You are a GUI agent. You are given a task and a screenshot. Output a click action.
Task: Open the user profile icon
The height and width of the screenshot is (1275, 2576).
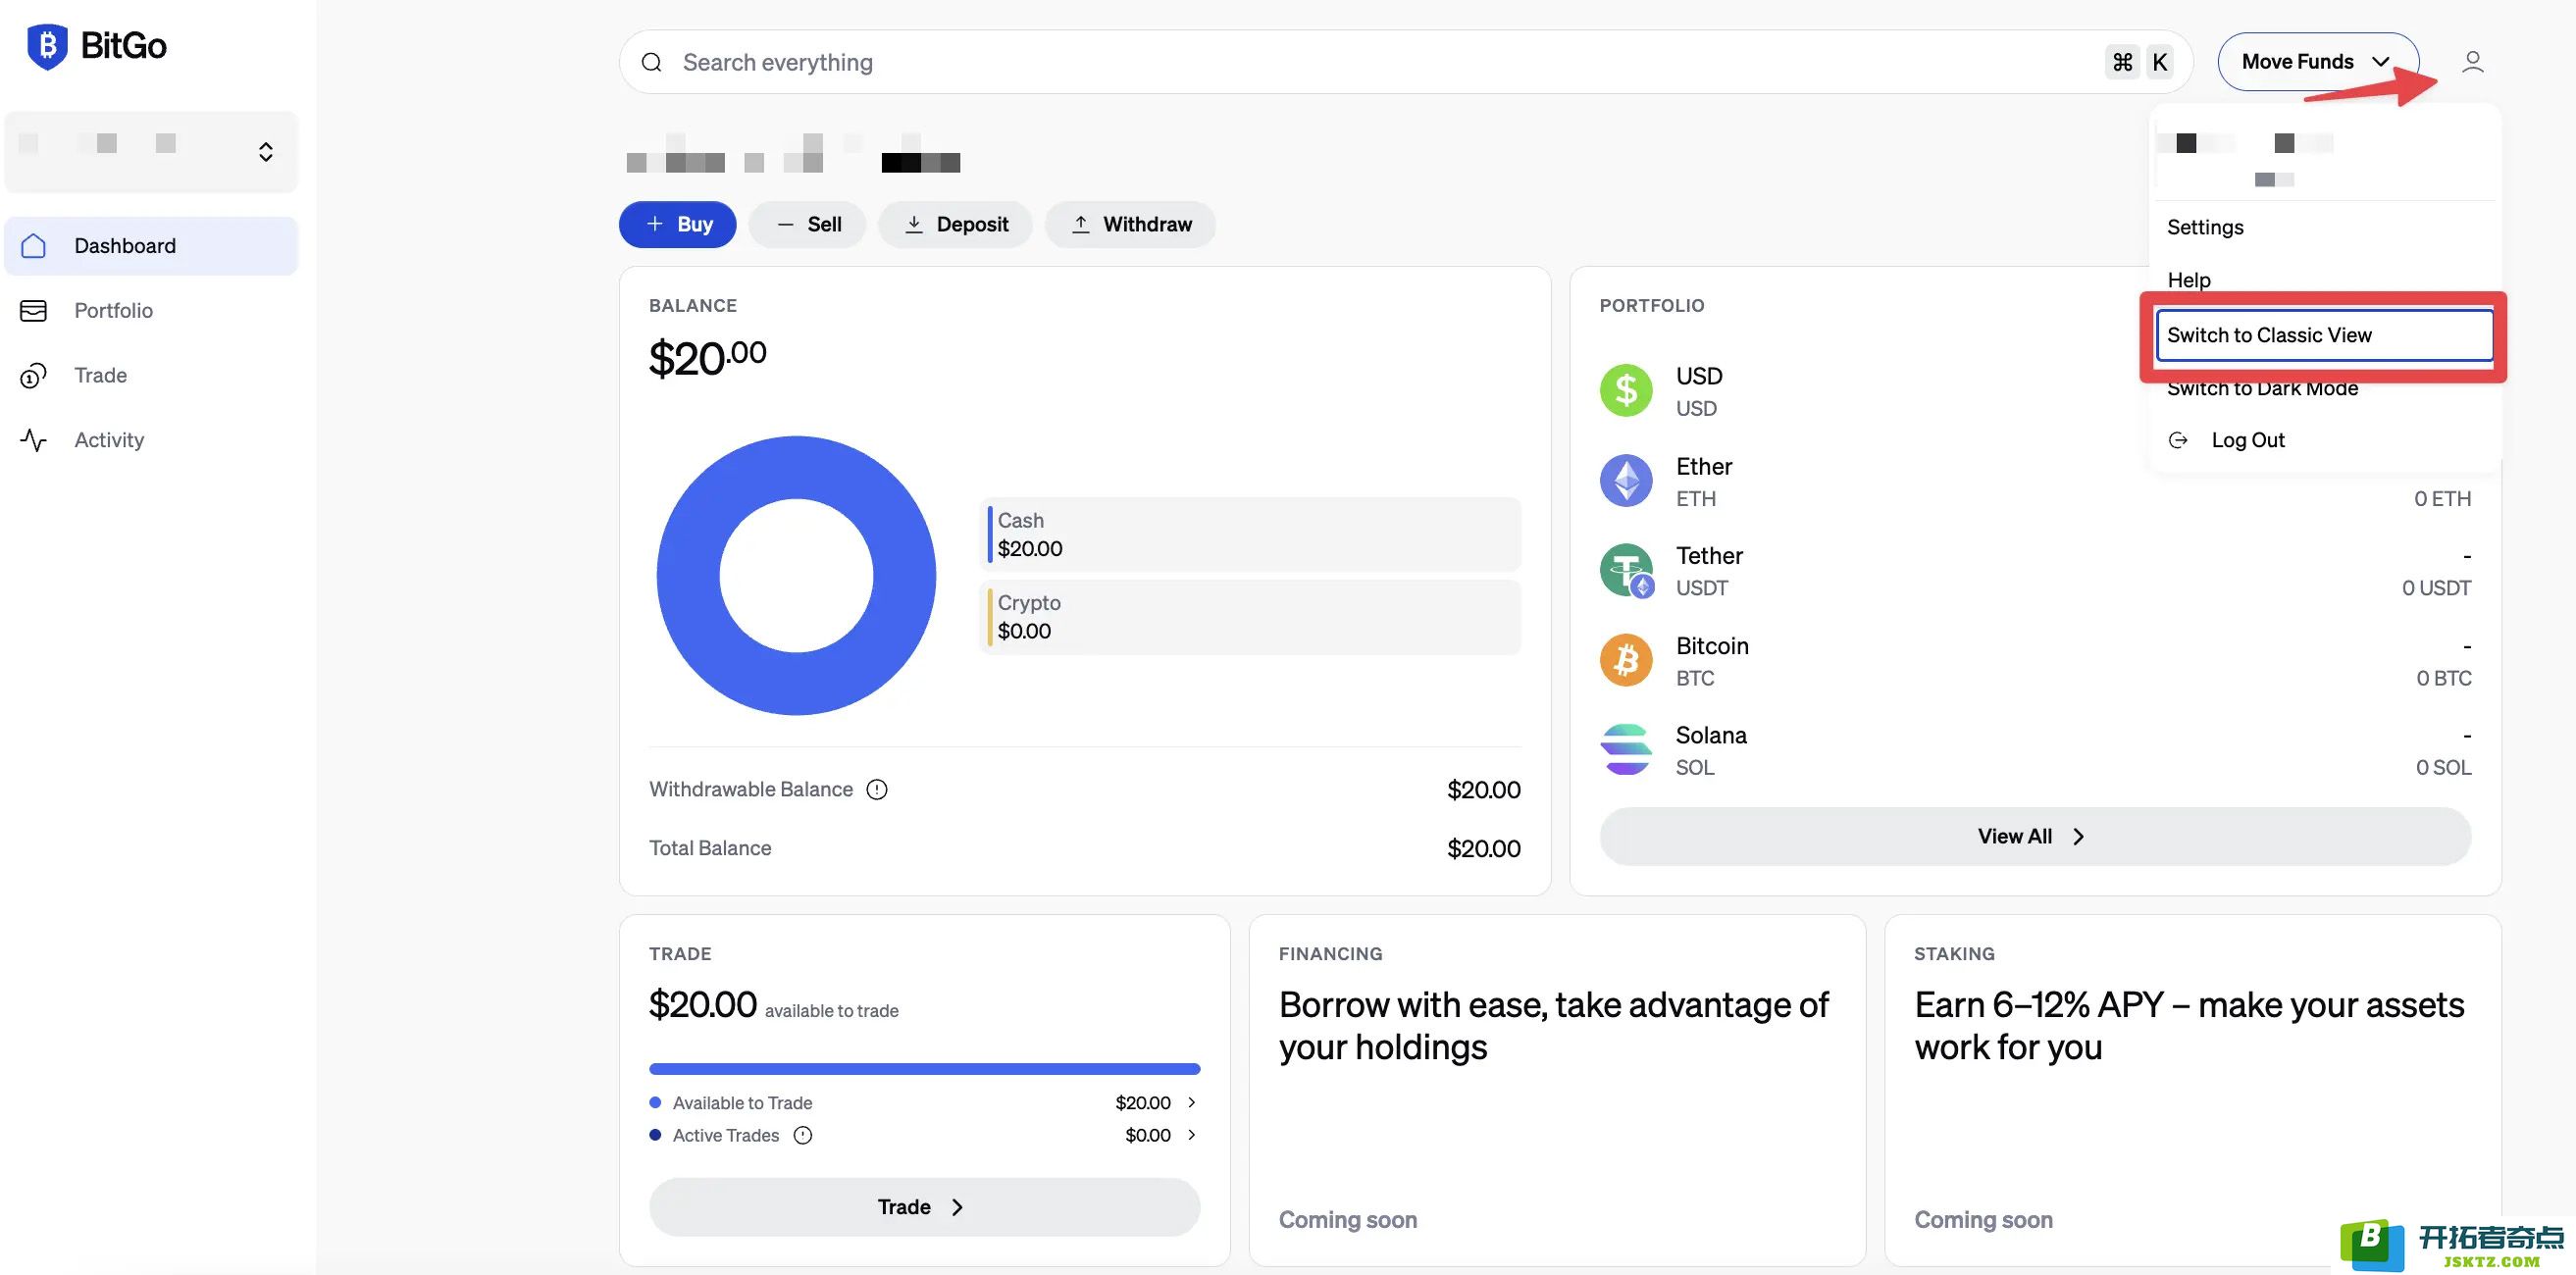pos(2472,62)
